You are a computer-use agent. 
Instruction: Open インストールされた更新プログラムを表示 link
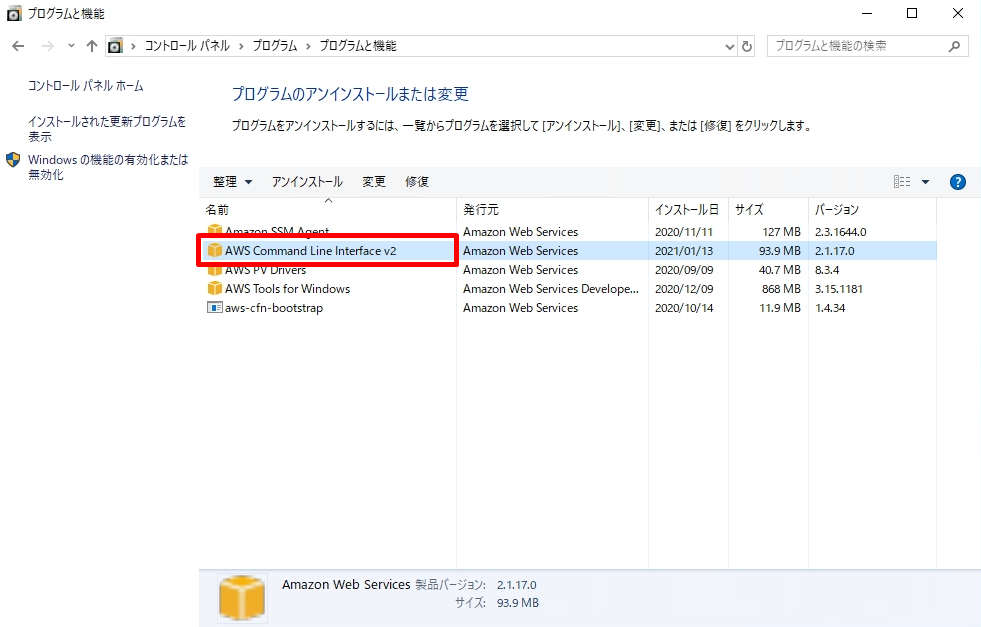coord(107,129)
